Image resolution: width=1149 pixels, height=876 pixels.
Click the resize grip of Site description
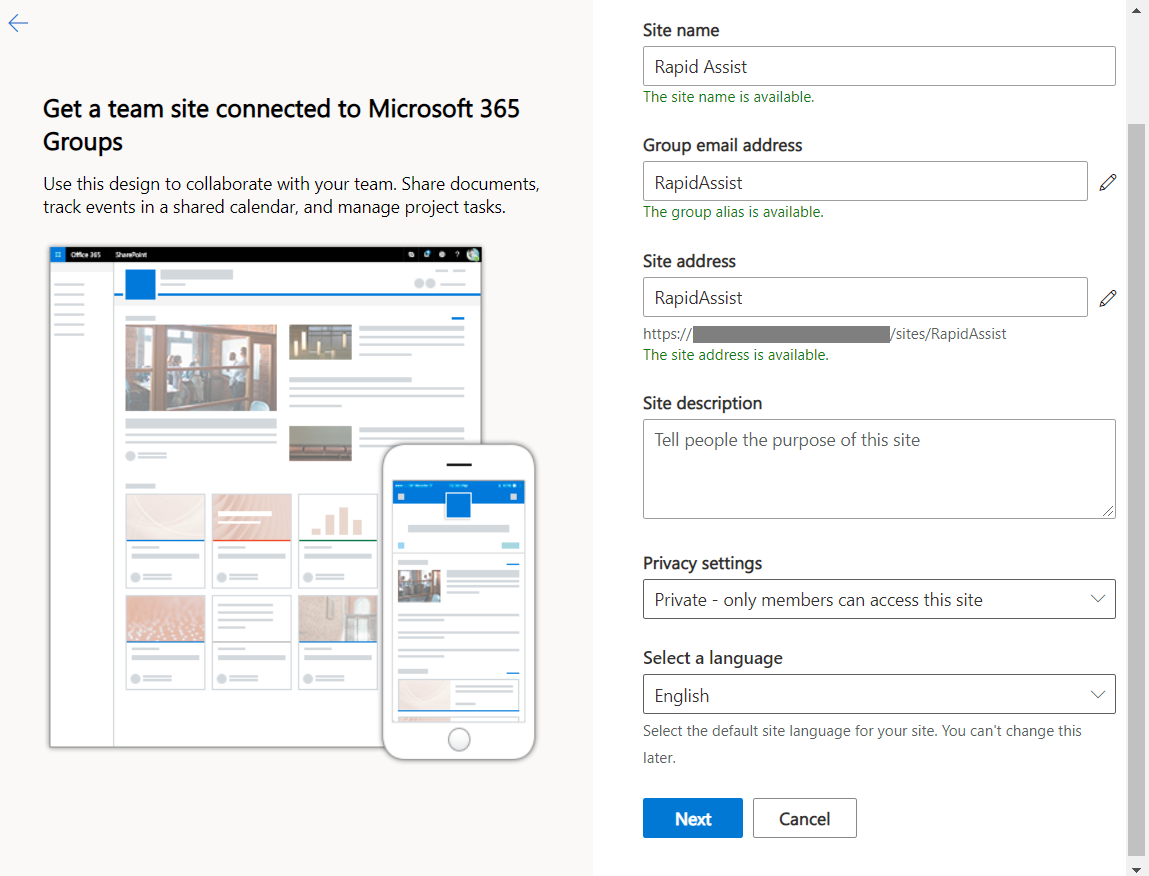(x=1107, y=511)
